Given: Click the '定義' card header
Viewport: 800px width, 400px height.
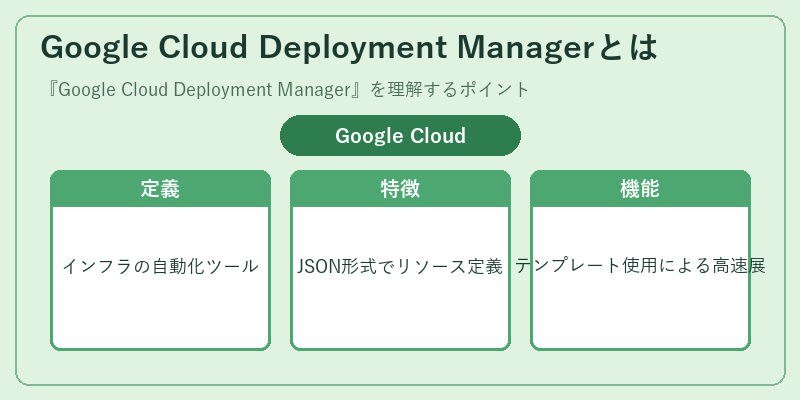Looking at the screenshot, I should click(x=160, y=189).
